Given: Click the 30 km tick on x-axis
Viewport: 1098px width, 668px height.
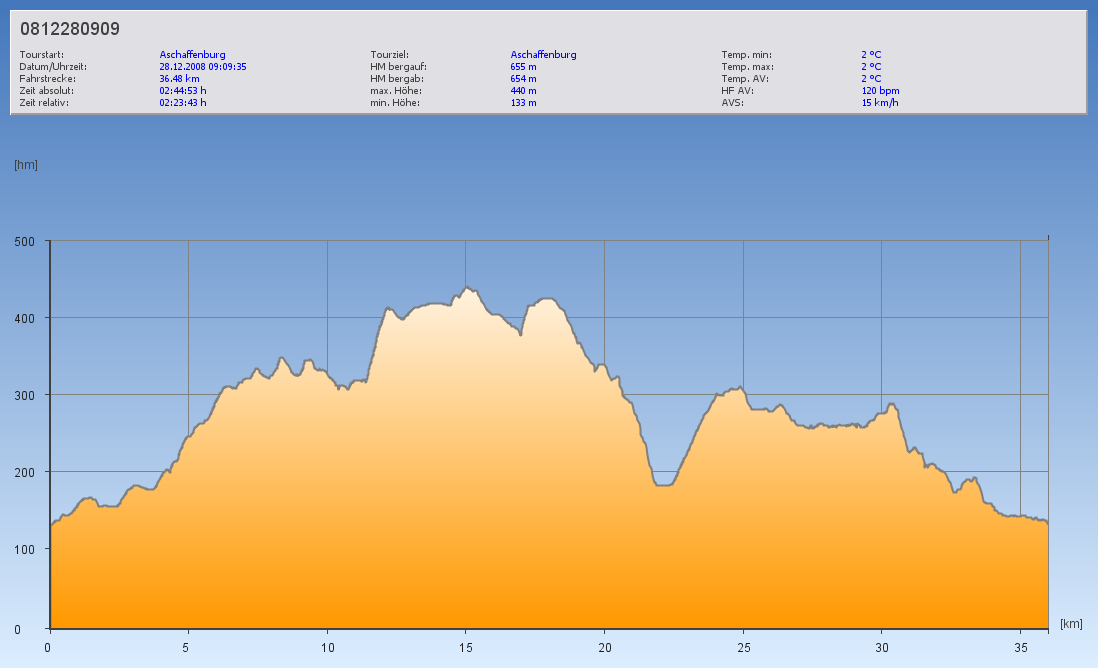Looking at the screenshot, I should [x=881, y=647].
